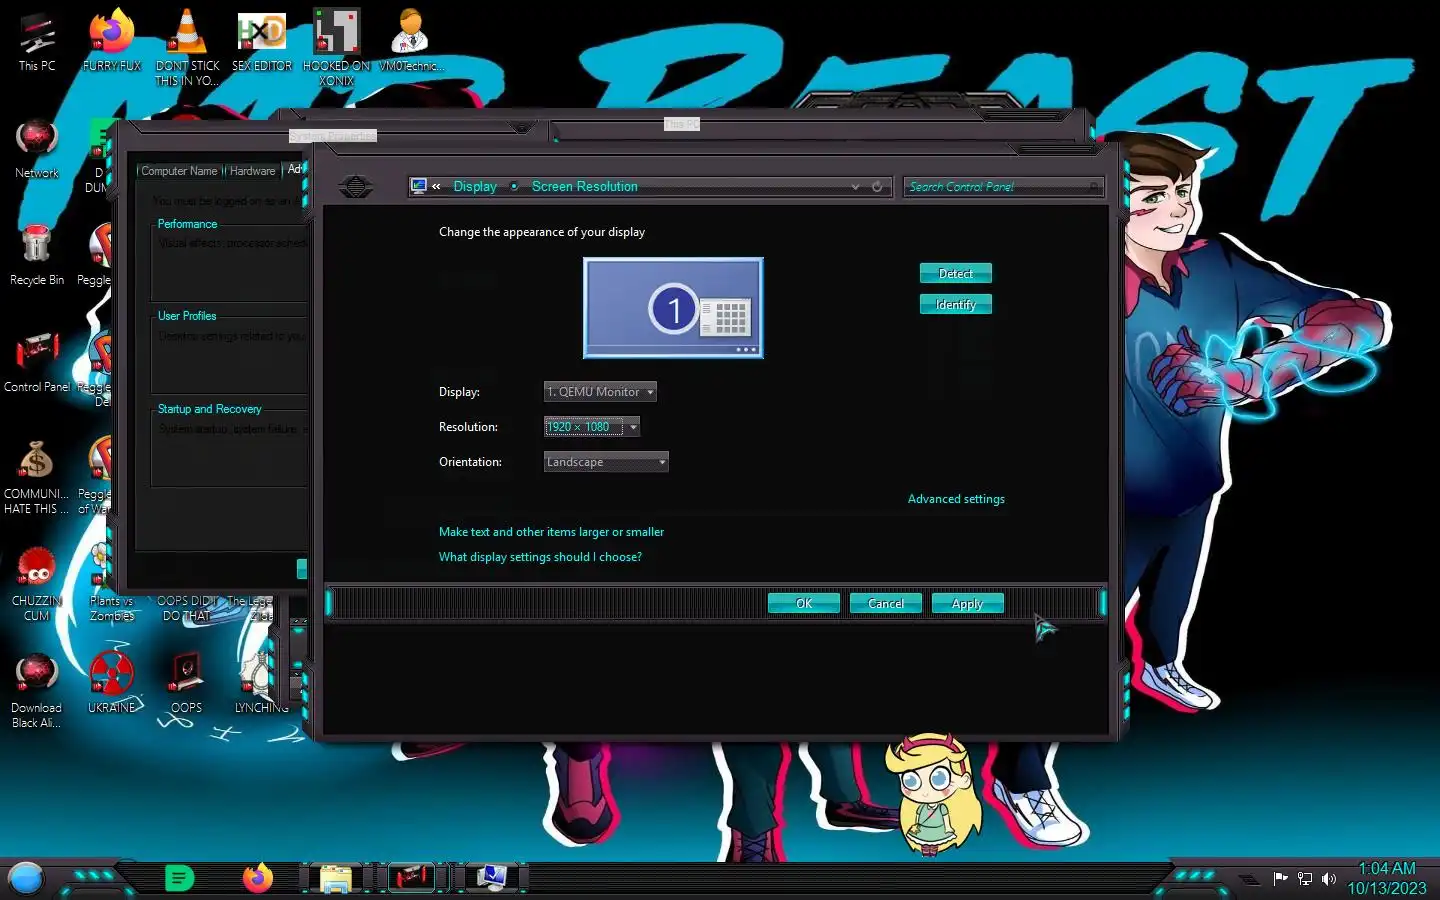Open the Network desktop icon
The width and height of the screenshot is (1440, 900).
coord(37,149)
